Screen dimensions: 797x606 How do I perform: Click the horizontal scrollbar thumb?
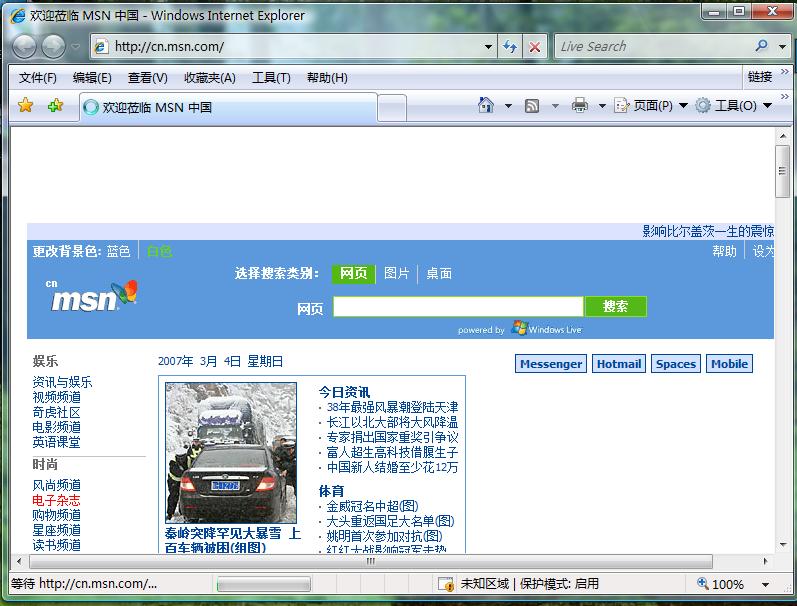pyautogui.click(x=370, y=561)
